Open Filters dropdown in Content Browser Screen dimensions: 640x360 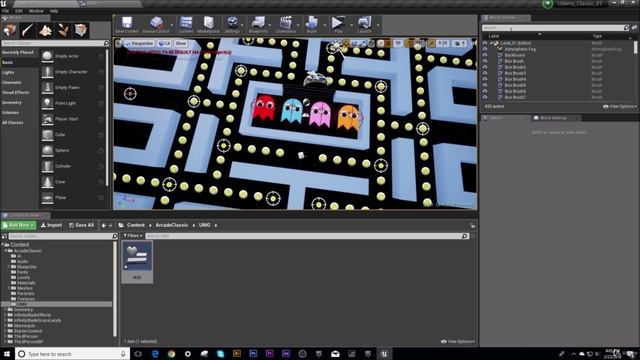[x=133, y=236]
